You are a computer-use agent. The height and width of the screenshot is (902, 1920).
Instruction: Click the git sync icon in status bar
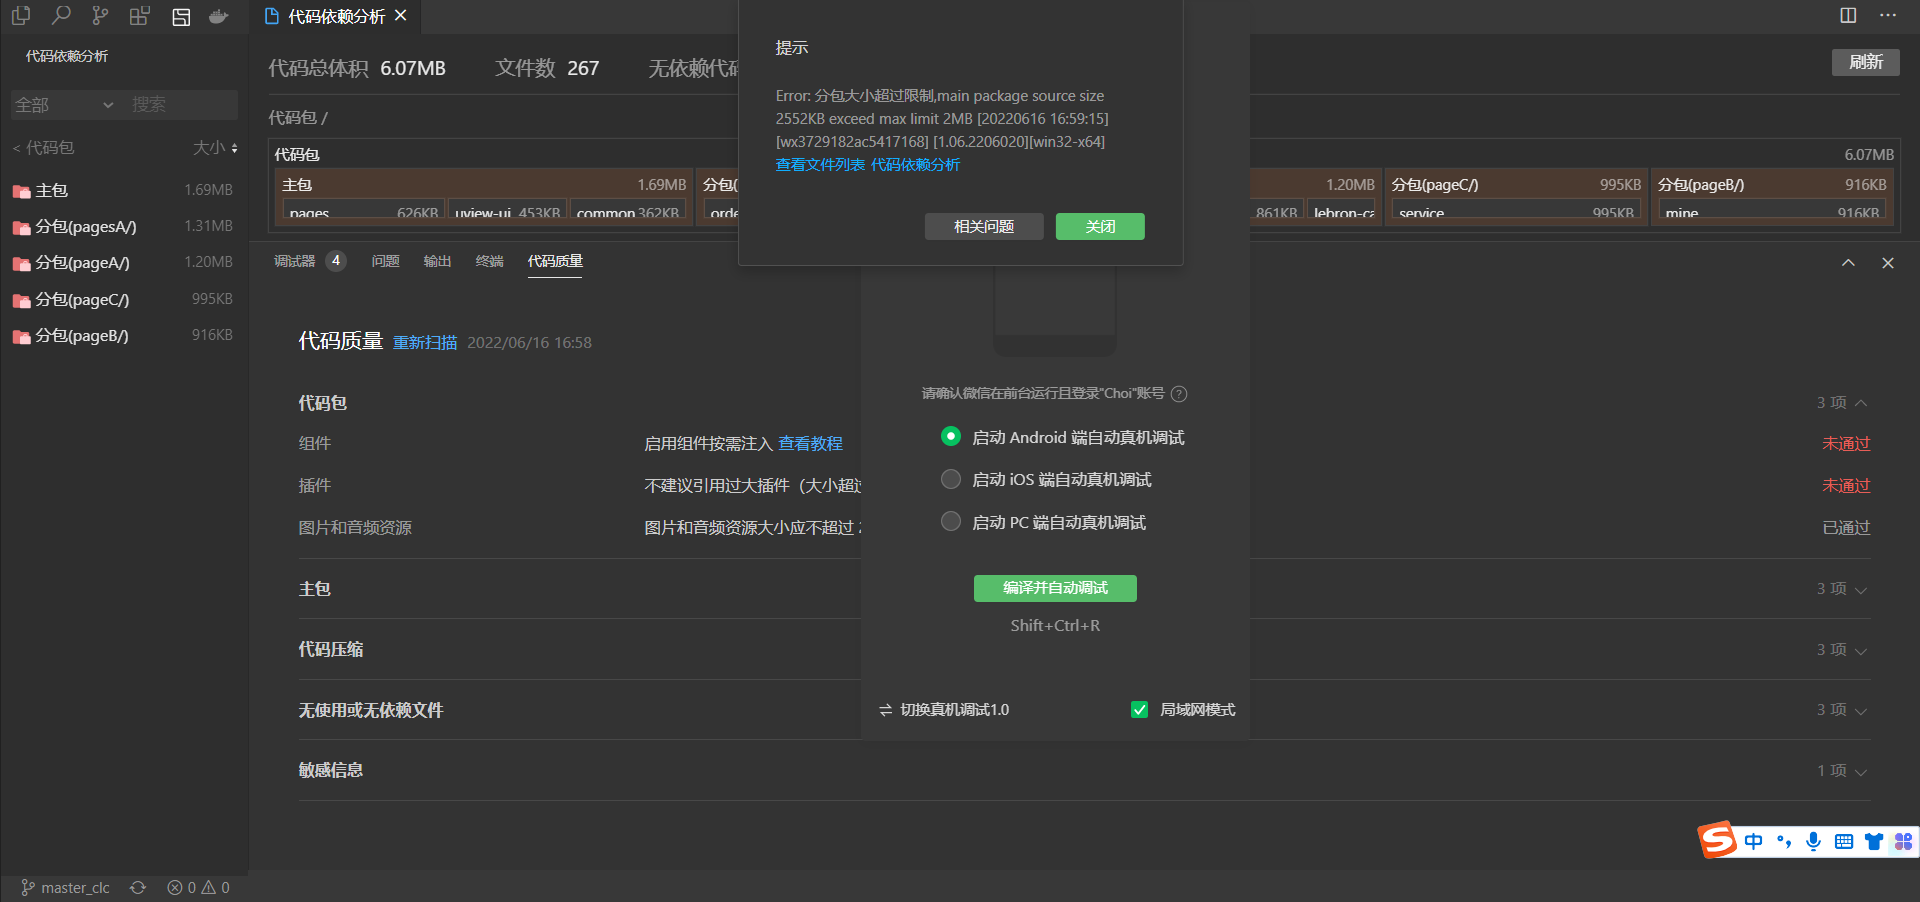pyautogui.click(x=138, y=888)
